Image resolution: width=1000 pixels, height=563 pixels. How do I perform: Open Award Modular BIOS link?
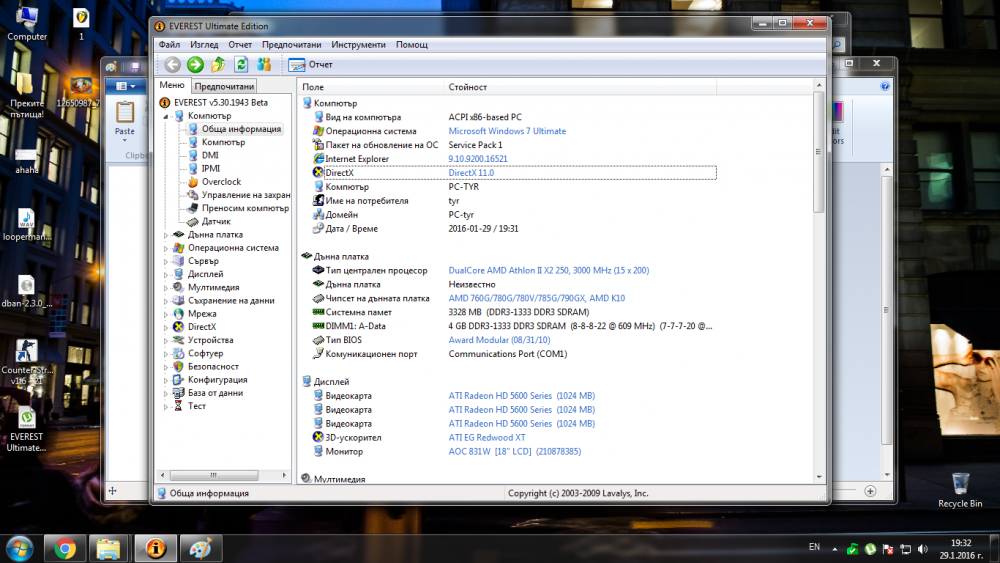pos(499,340)
